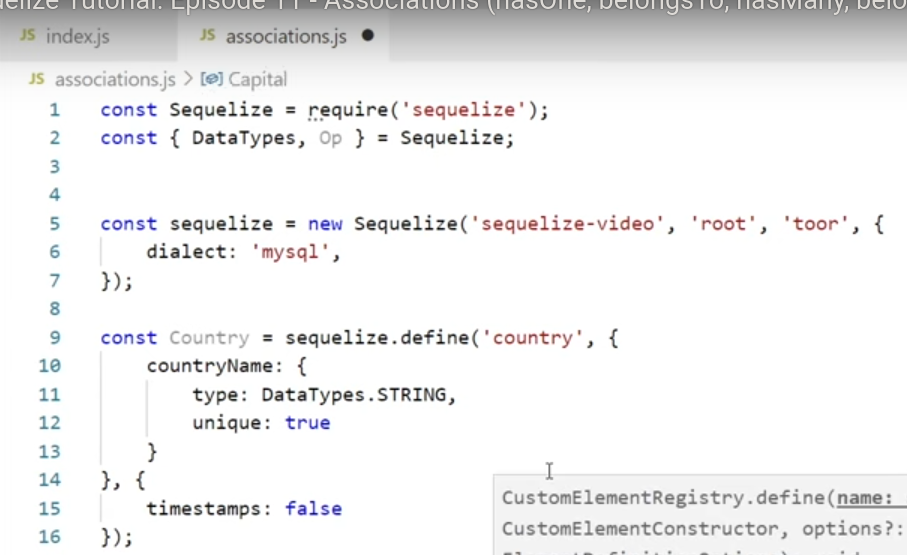Click the Country constant on line 9
907x555 pixels.
click(x=209, y=338)
